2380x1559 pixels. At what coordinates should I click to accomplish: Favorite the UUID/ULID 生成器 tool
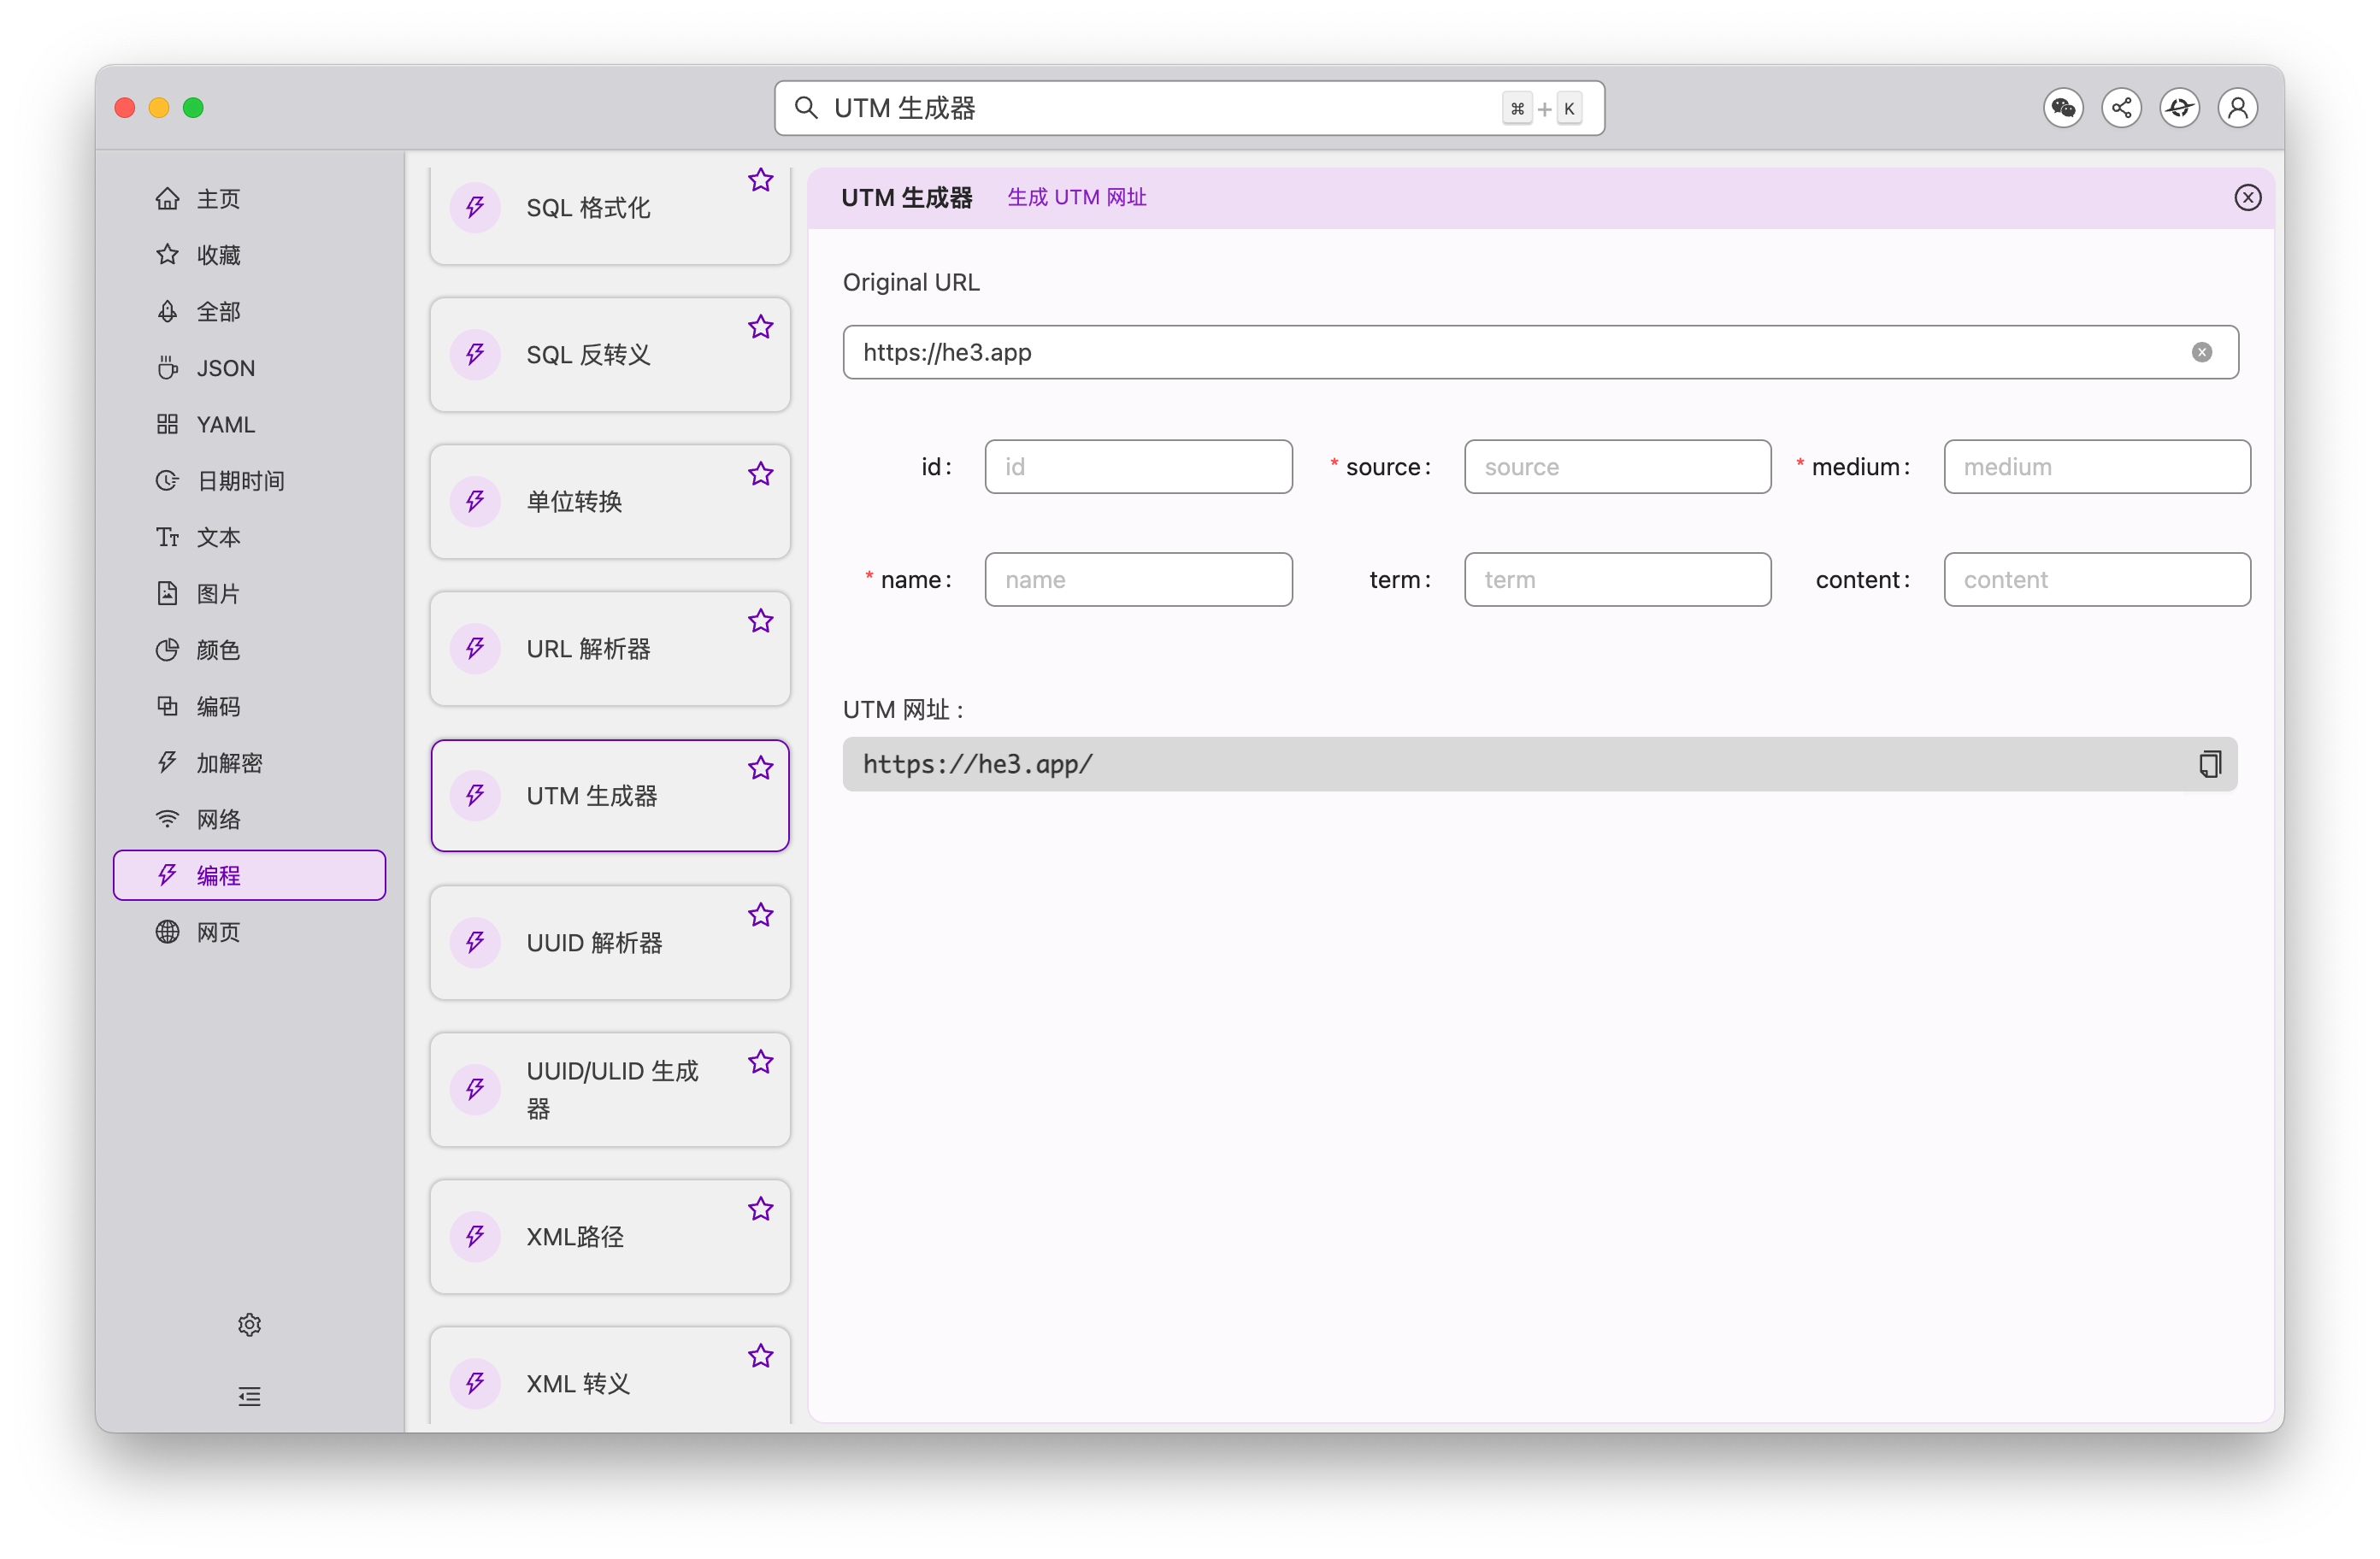click(x=761, y=1062)
